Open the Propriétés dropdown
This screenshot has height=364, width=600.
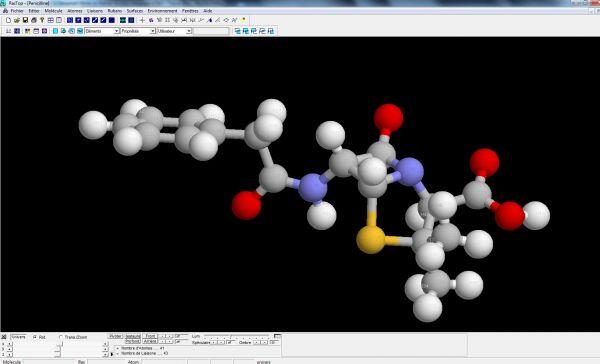(x=138, y=31)
